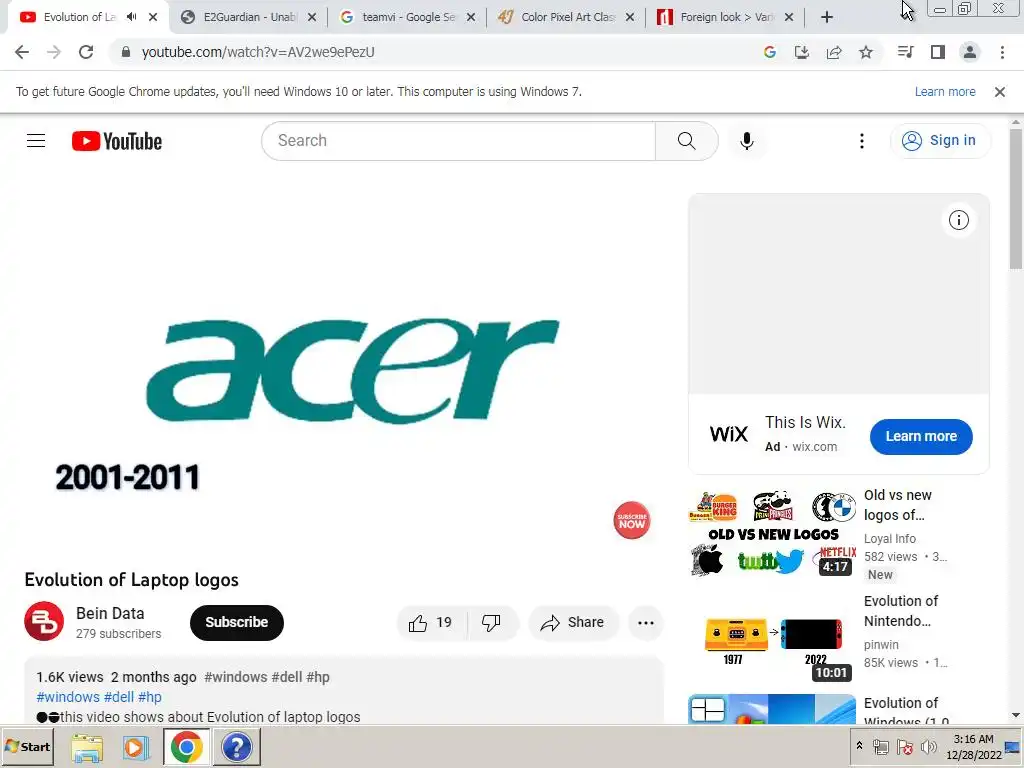Launch Windows Media Player from taskbar
Screen dimensions: 1024x768
coord(136,747)
